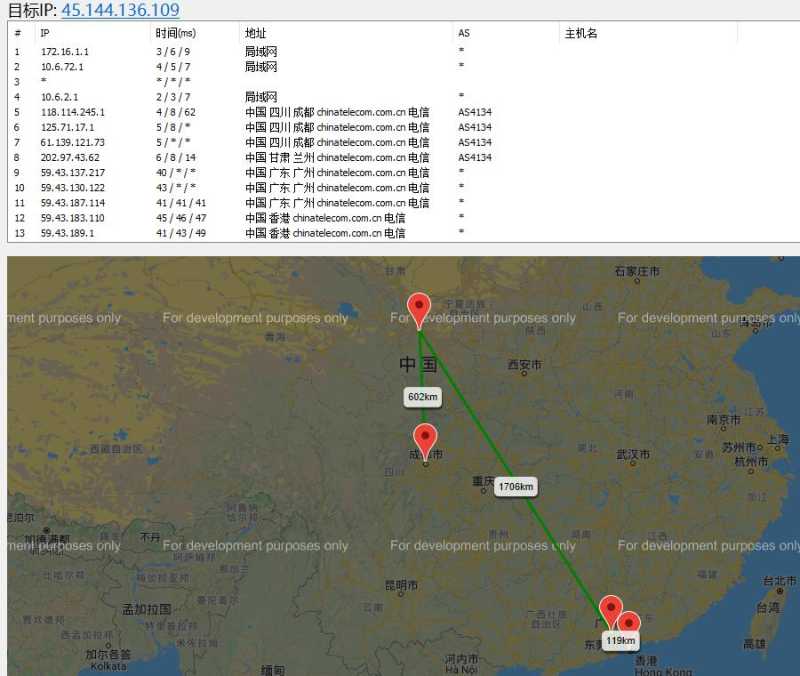800x676 pixels.
Task: Select hop 9 IP 59.43.137.217
Action: (x=73, y=172)
